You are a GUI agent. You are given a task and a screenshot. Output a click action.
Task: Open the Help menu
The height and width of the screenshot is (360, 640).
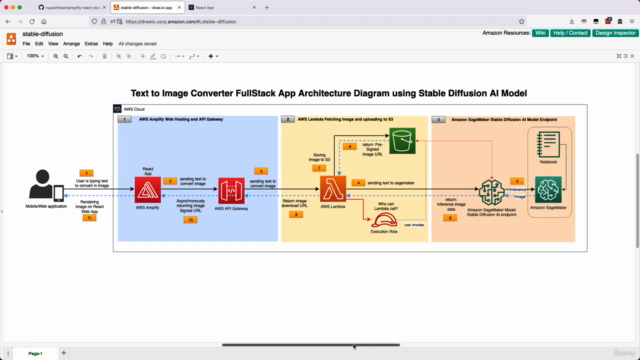(x=108, y=44)
